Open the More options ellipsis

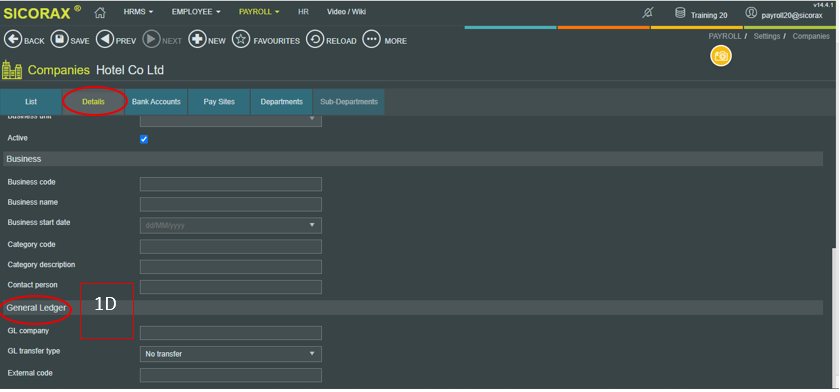click(371, 40)
